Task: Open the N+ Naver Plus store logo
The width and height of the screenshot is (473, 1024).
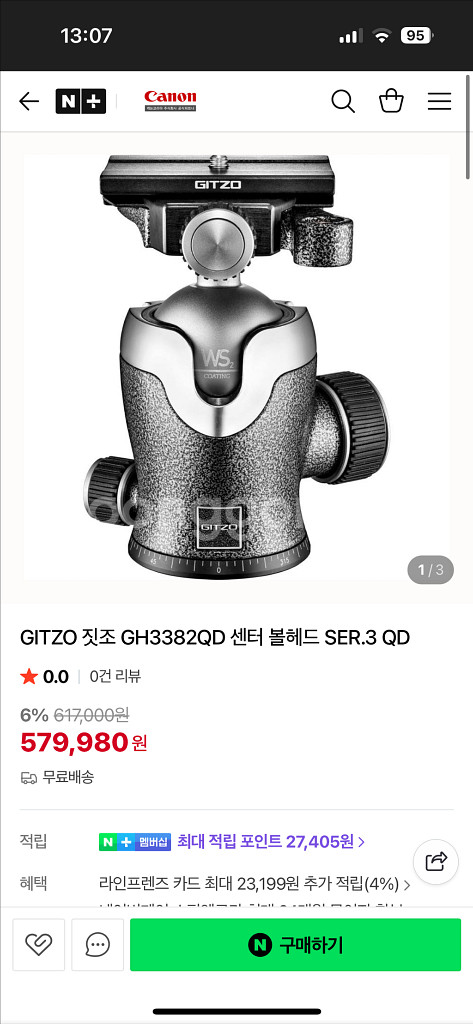Action: point(80,101)
